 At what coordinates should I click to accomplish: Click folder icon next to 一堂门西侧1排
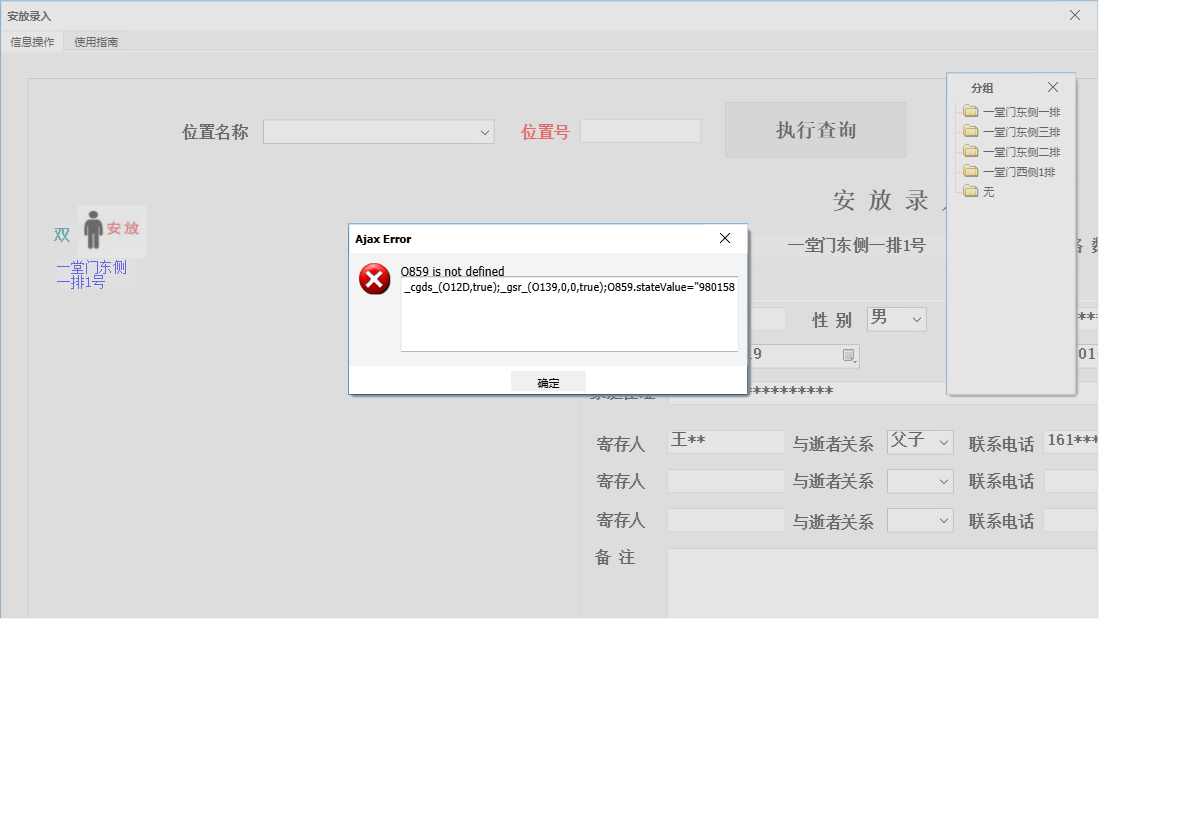pos(971,171)
